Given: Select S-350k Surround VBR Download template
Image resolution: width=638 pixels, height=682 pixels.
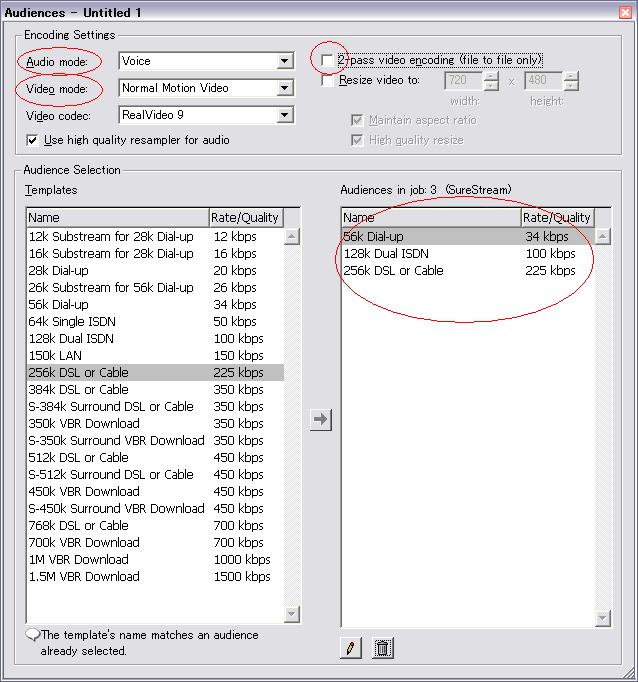Looking at the screenshot, I should (x=155, y=440).
